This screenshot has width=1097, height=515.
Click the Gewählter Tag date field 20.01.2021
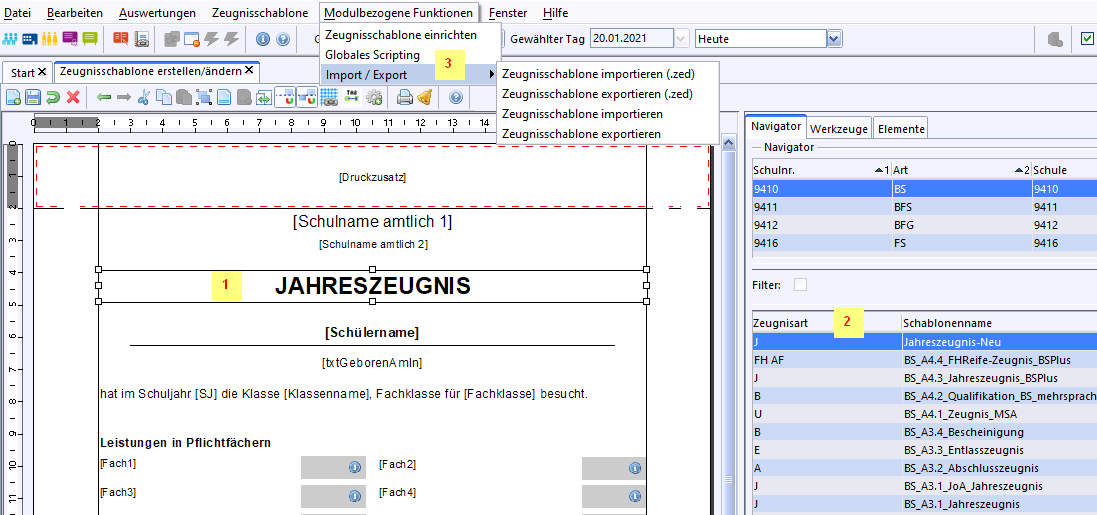632,39
